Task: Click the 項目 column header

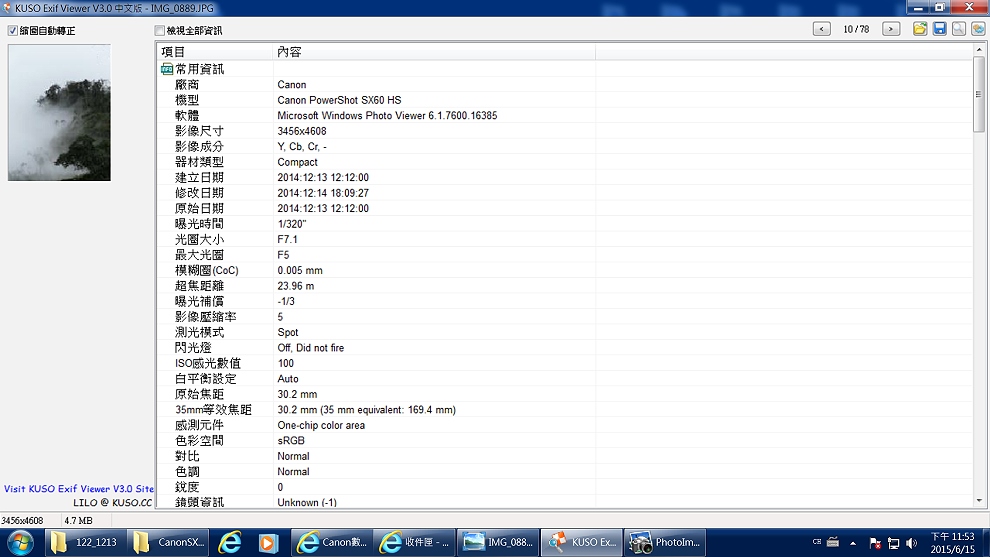Action: pos(215,52)
